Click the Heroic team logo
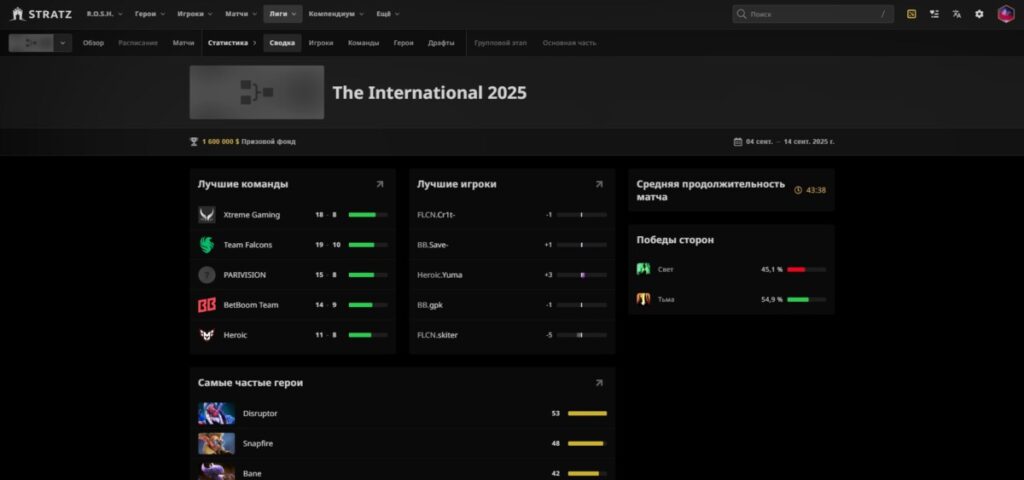The width and height of the screenshot is (1024, 480). tap(206, 335)
